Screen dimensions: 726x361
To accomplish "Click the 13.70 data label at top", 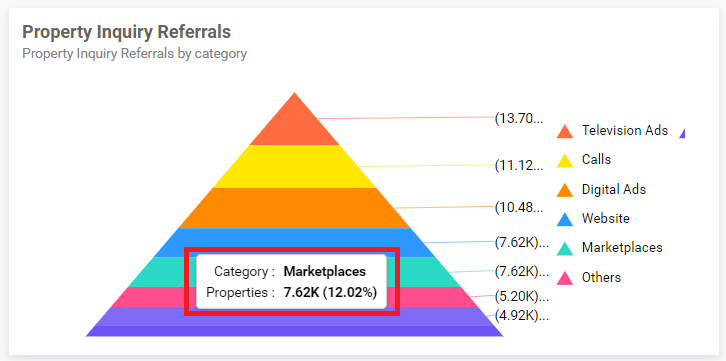I will click(x=519, y=118).
